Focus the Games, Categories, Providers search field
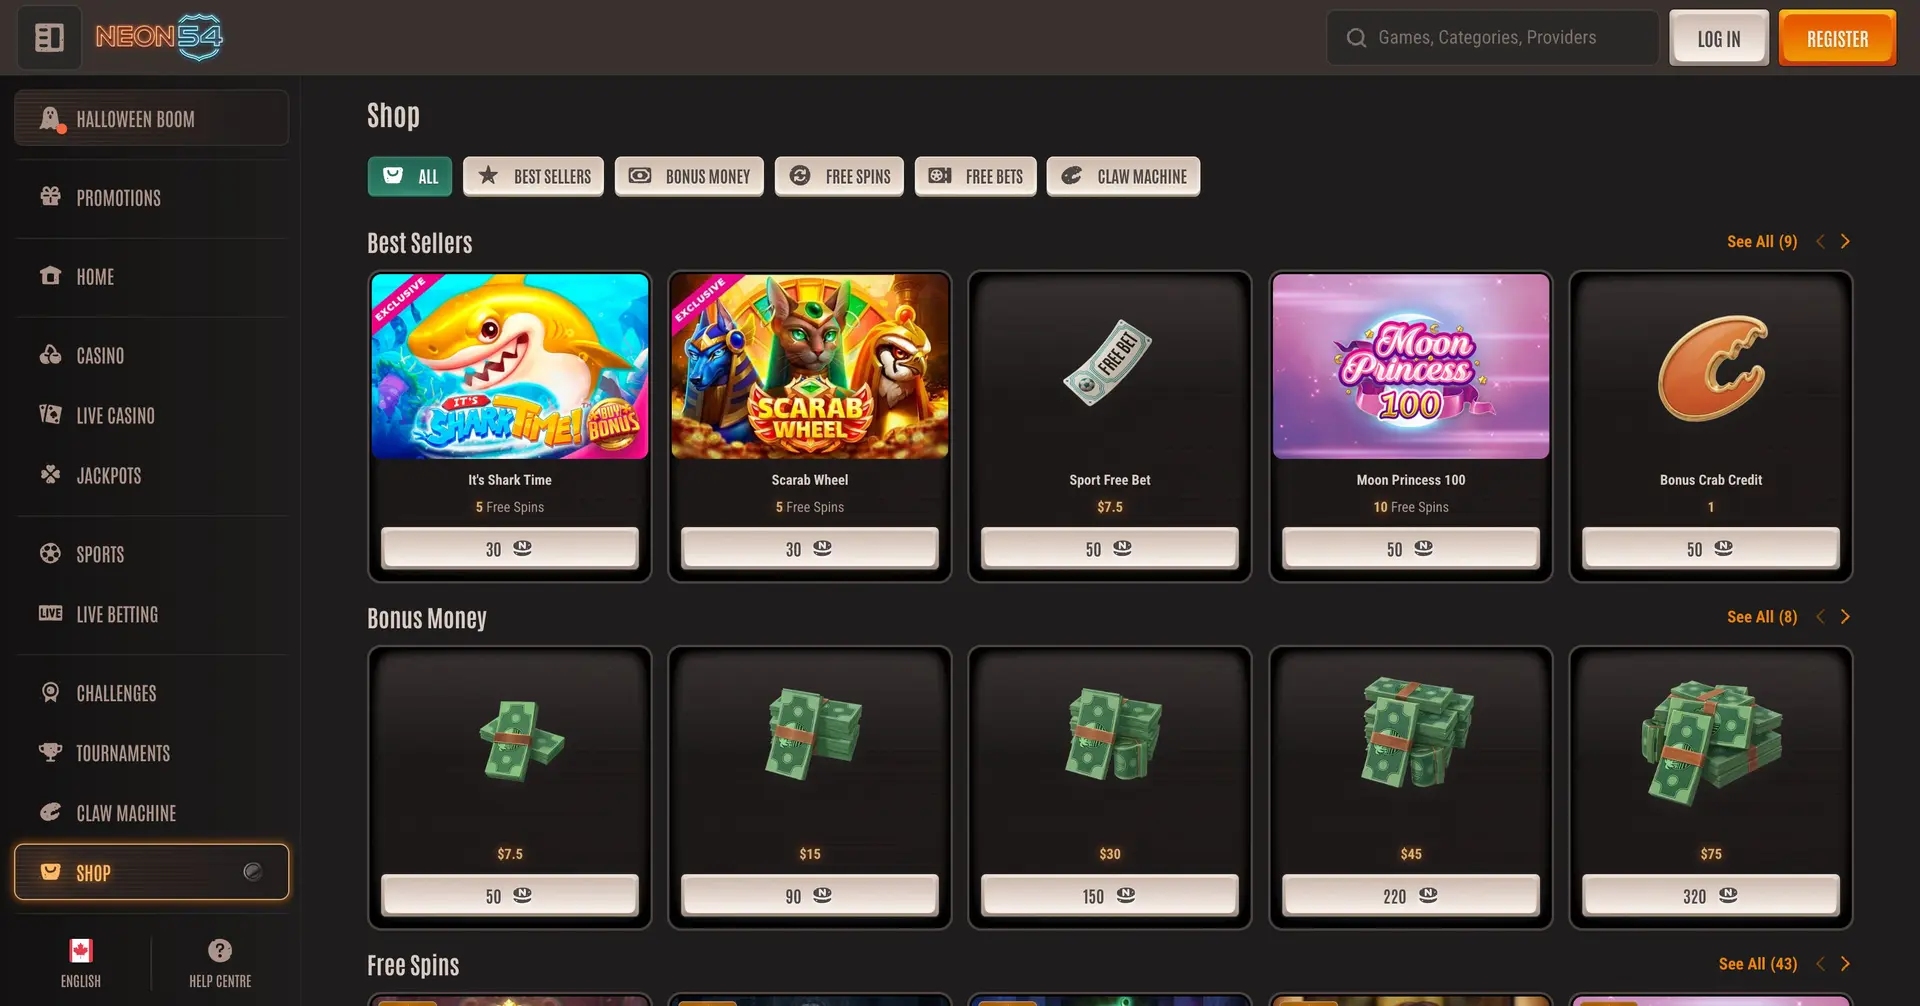This screenshot has width=1920, height=1006. coord(1492,38)
